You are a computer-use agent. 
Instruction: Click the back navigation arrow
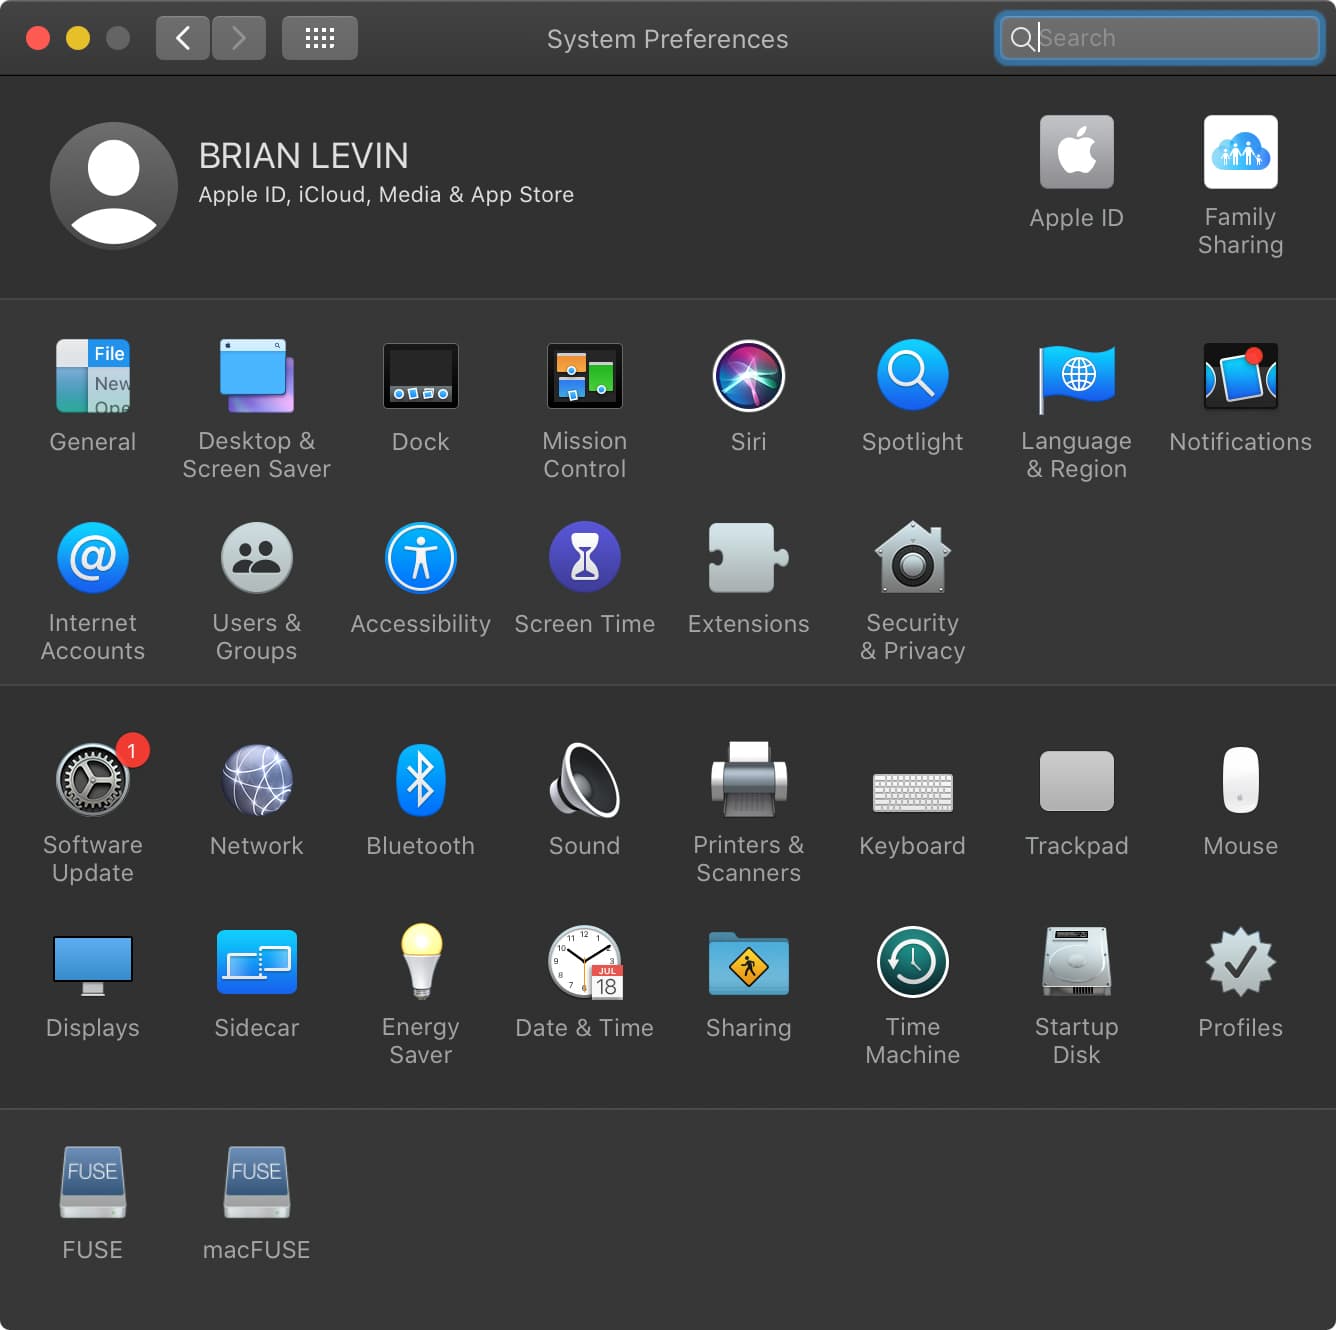point(183,39)
